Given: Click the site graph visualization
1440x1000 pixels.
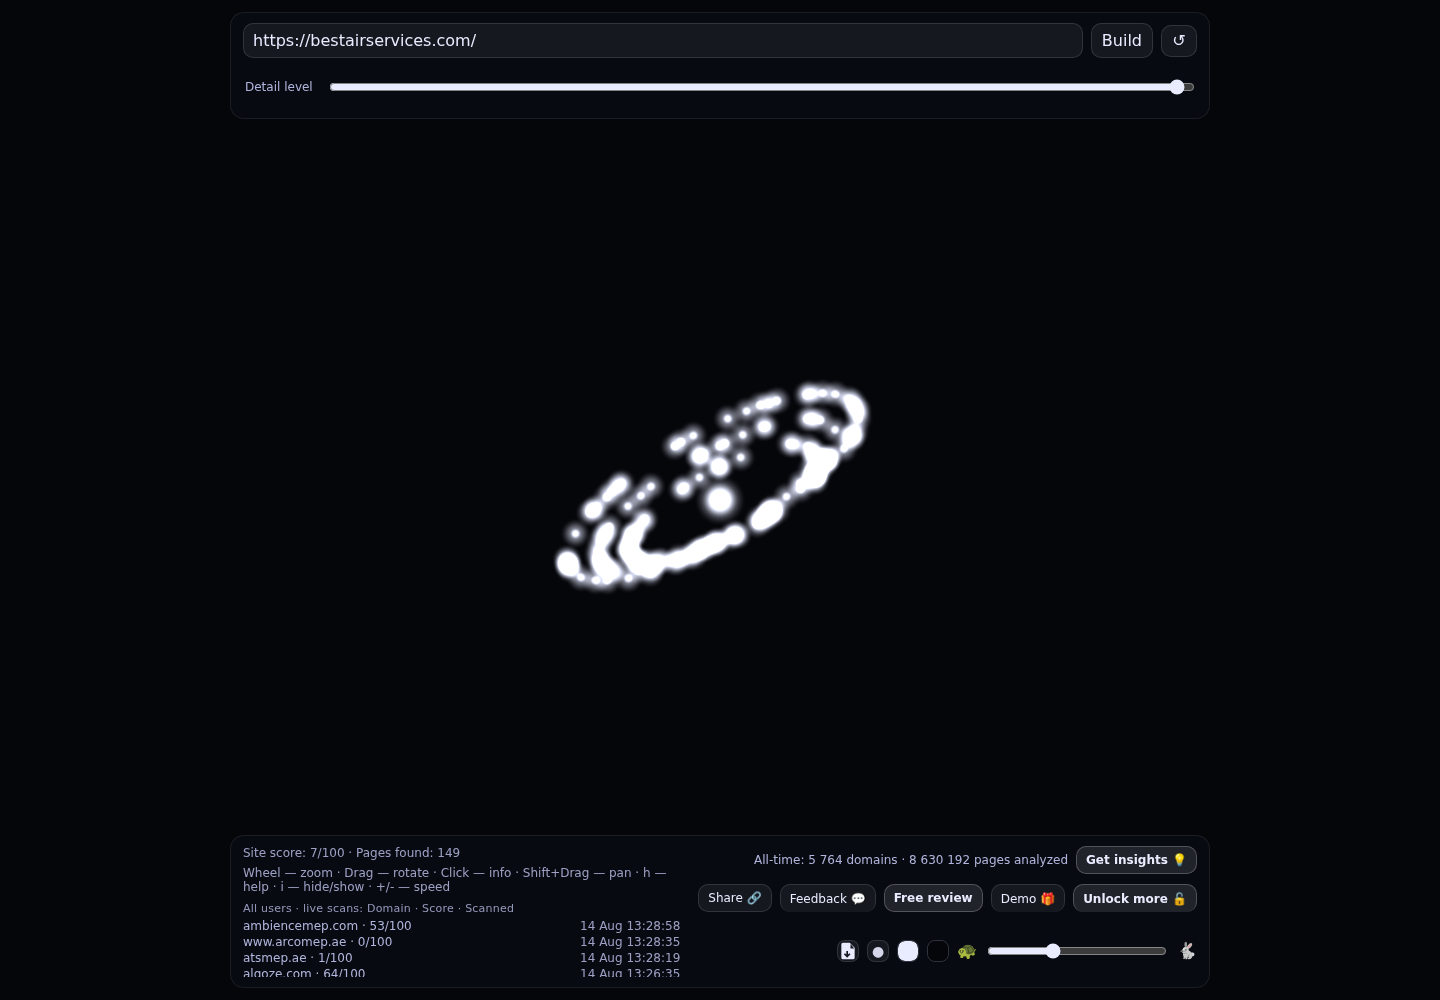Looking at the screenshot, I should 712,486.
